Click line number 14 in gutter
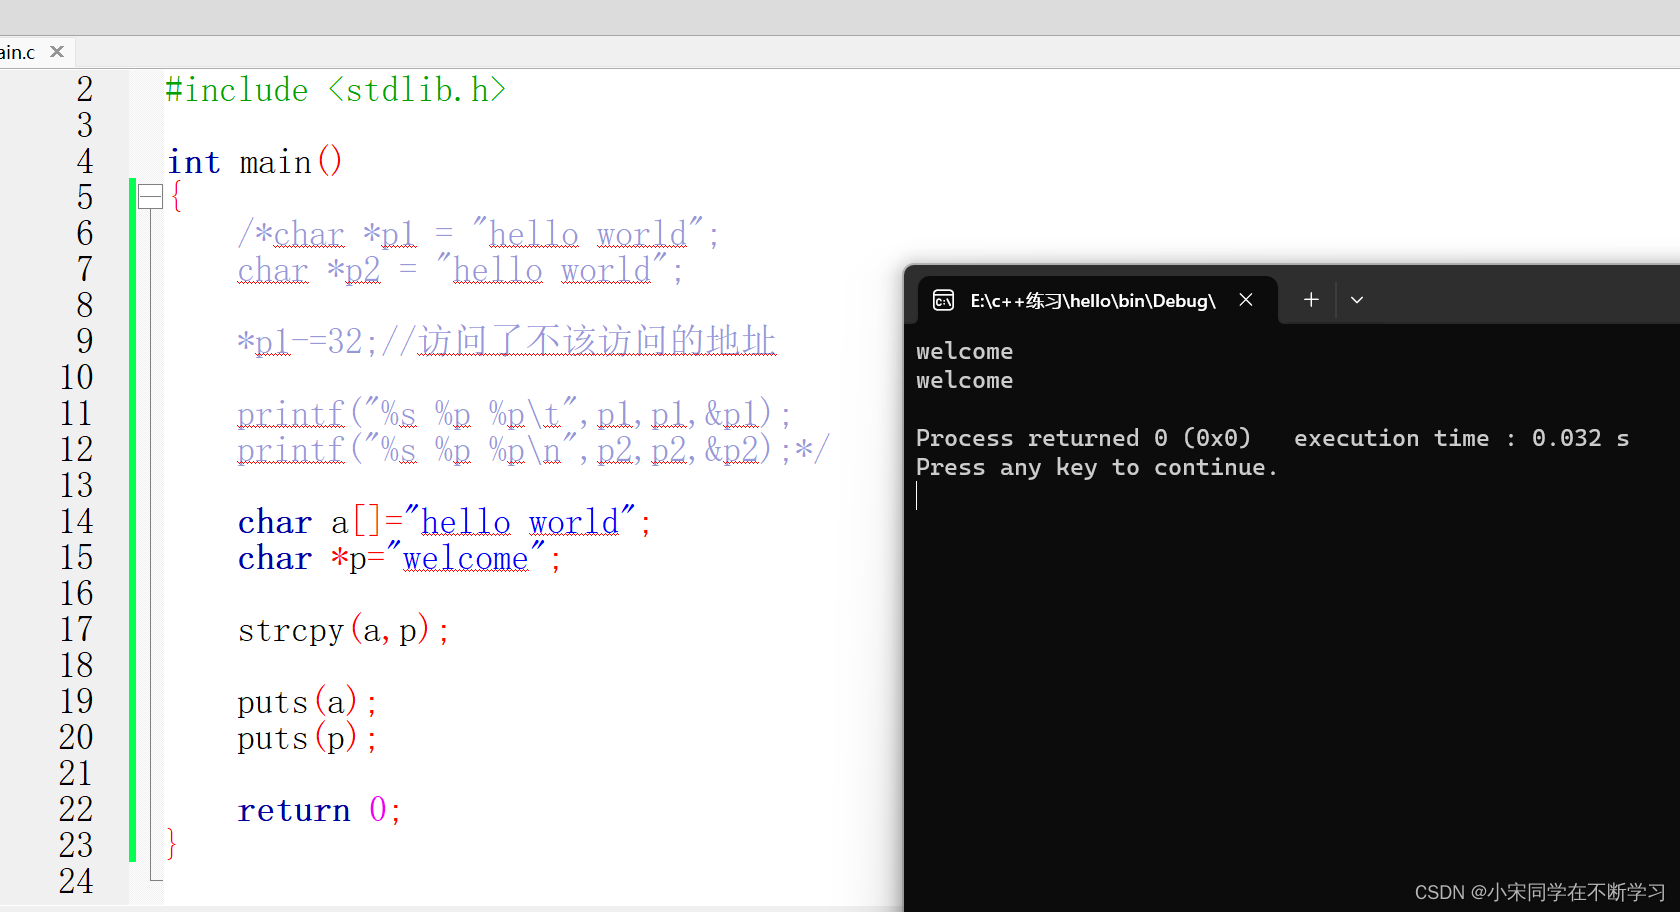 [76, 521]
